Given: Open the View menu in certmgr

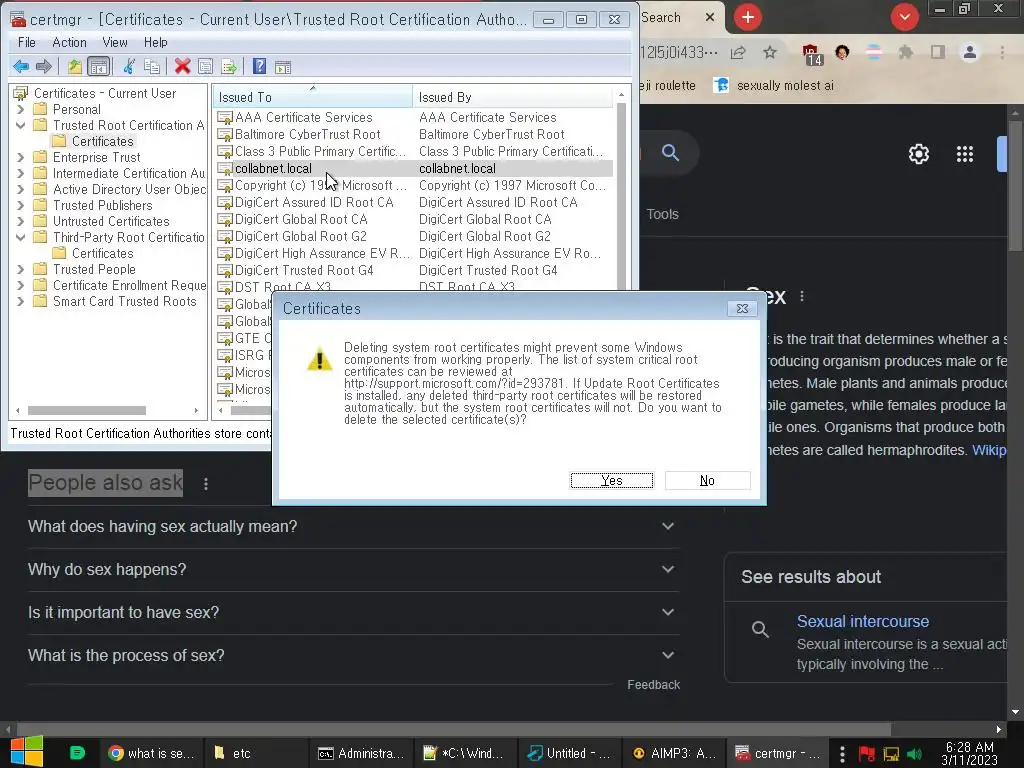Looking at the screenshot, I should (115, 42).
